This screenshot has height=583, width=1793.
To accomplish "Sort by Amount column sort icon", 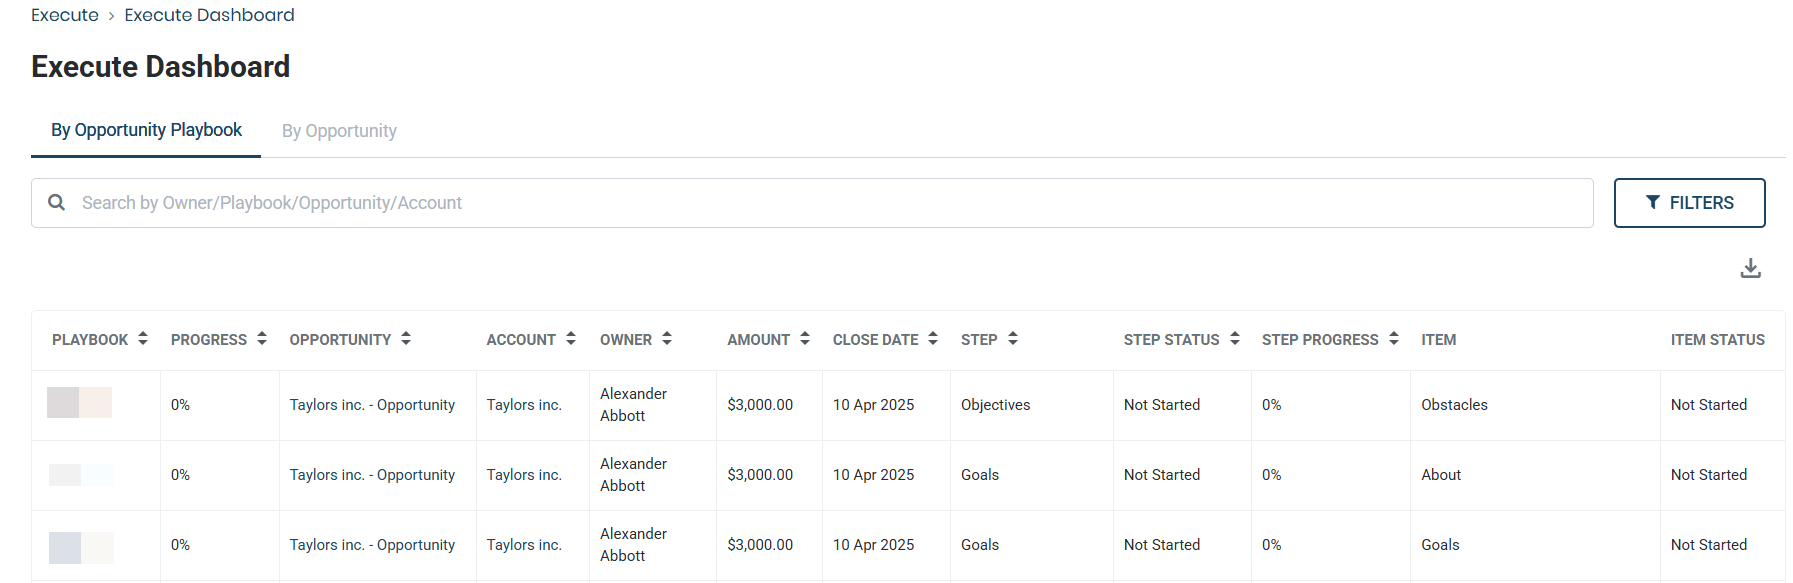I will tap(805, 339).
